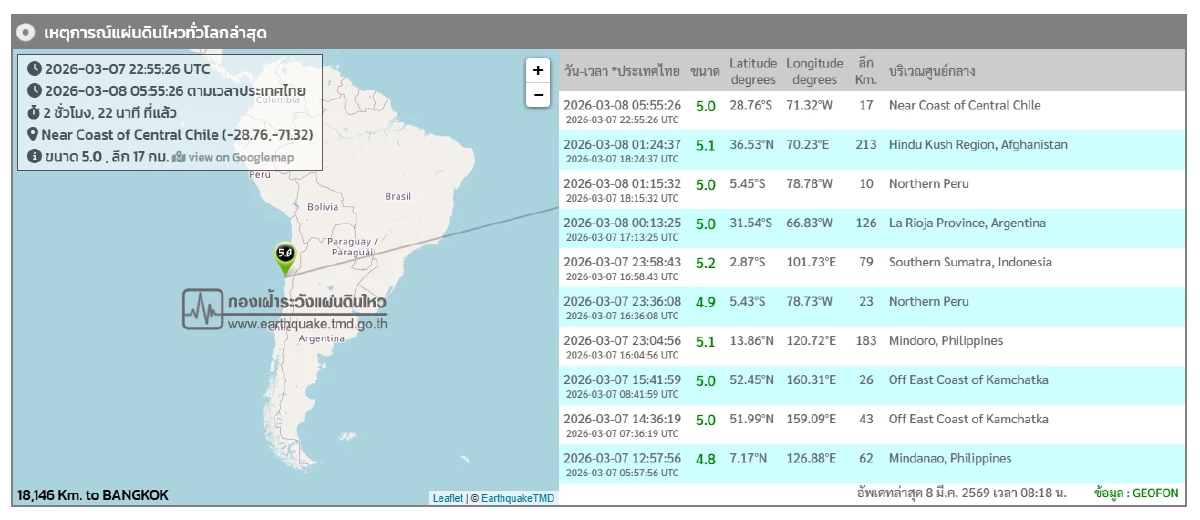Click the map icon before 'view on Googlemap'
1200x520 pixels.
point(179,157)
